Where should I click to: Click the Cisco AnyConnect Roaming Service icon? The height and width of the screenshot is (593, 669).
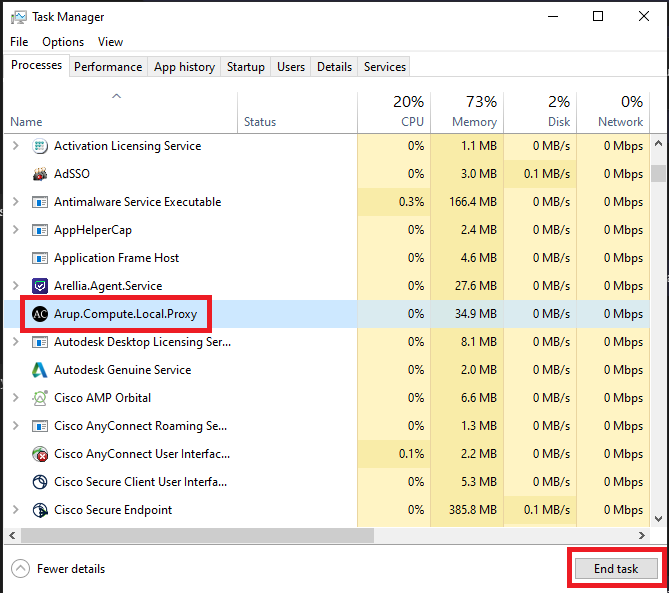[40, 426]
